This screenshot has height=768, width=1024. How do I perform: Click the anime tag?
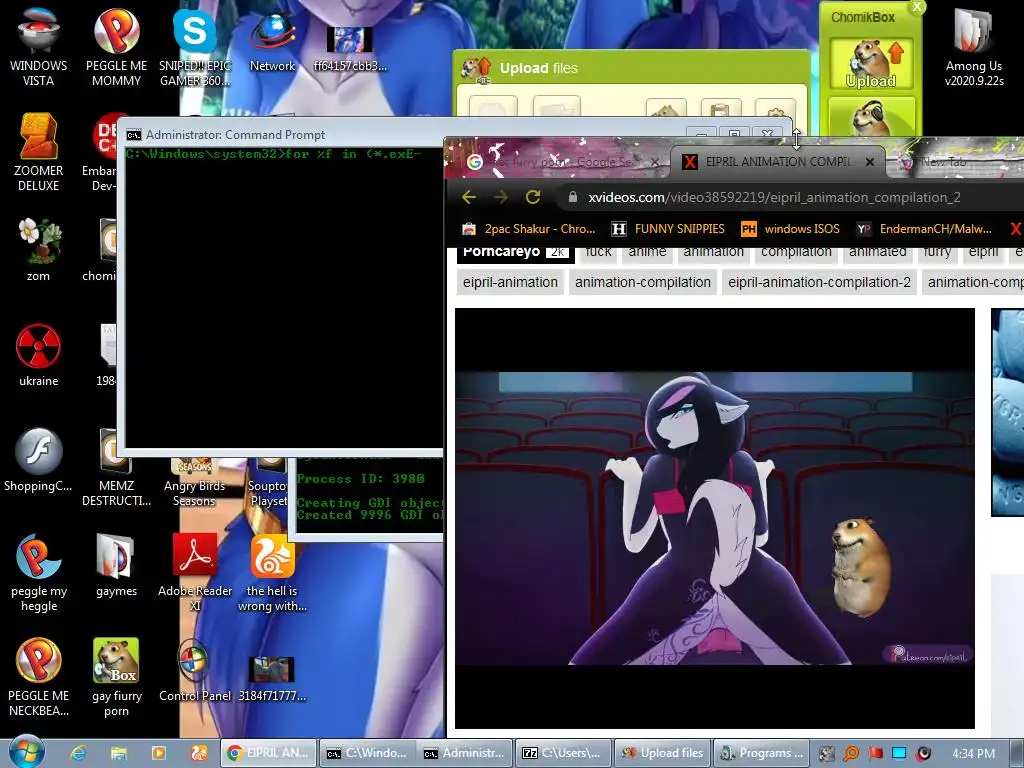647,253
